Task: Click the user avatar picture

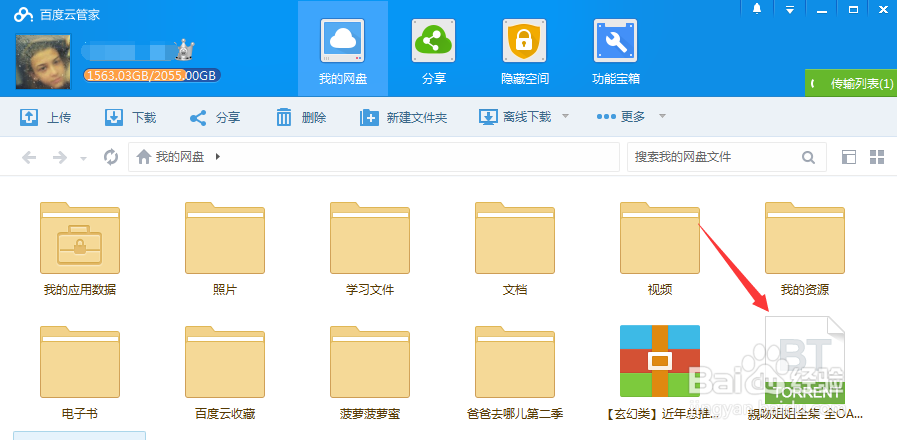Action: coord(43,62)
